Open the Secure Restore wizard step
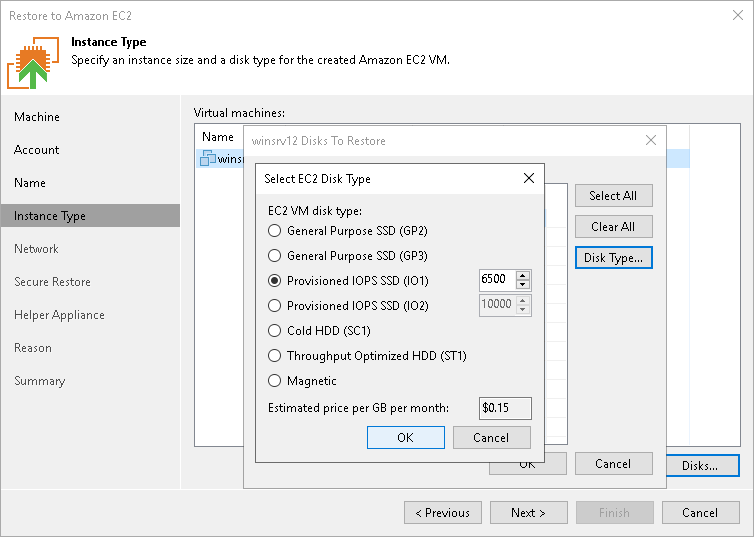Screen dimensions: 754x537 point(52,282)
